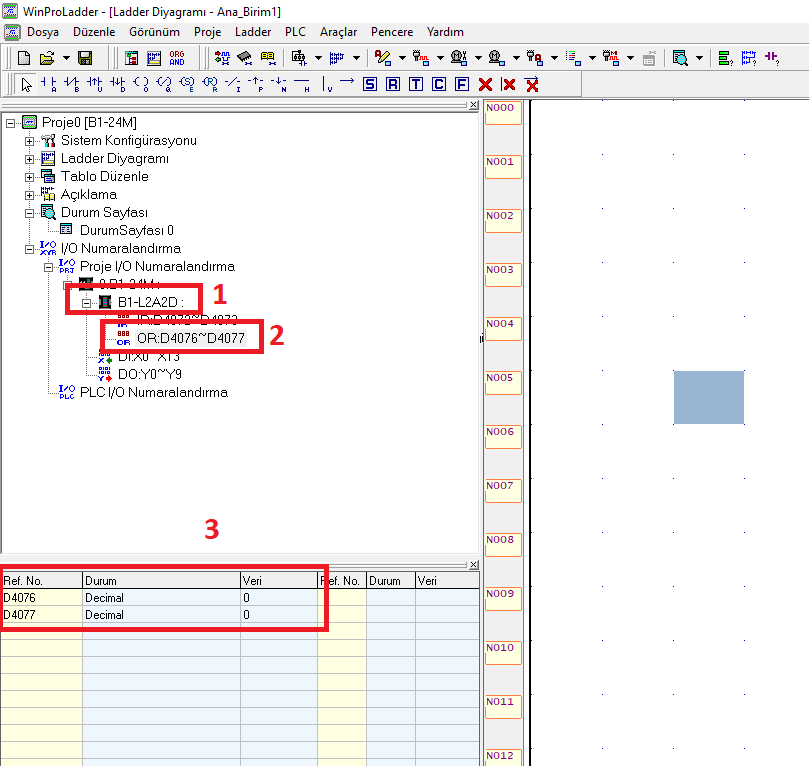Select OR:D4076~D4077 in the tree
This screenshot has width=809, height=766.
[x=190, y=339]
